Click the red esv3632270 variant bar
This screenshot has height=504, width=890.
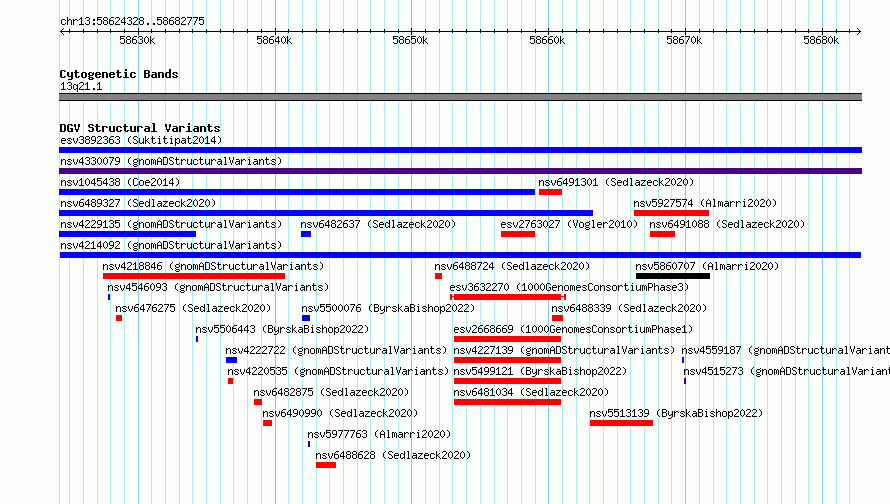coord(507,297)
